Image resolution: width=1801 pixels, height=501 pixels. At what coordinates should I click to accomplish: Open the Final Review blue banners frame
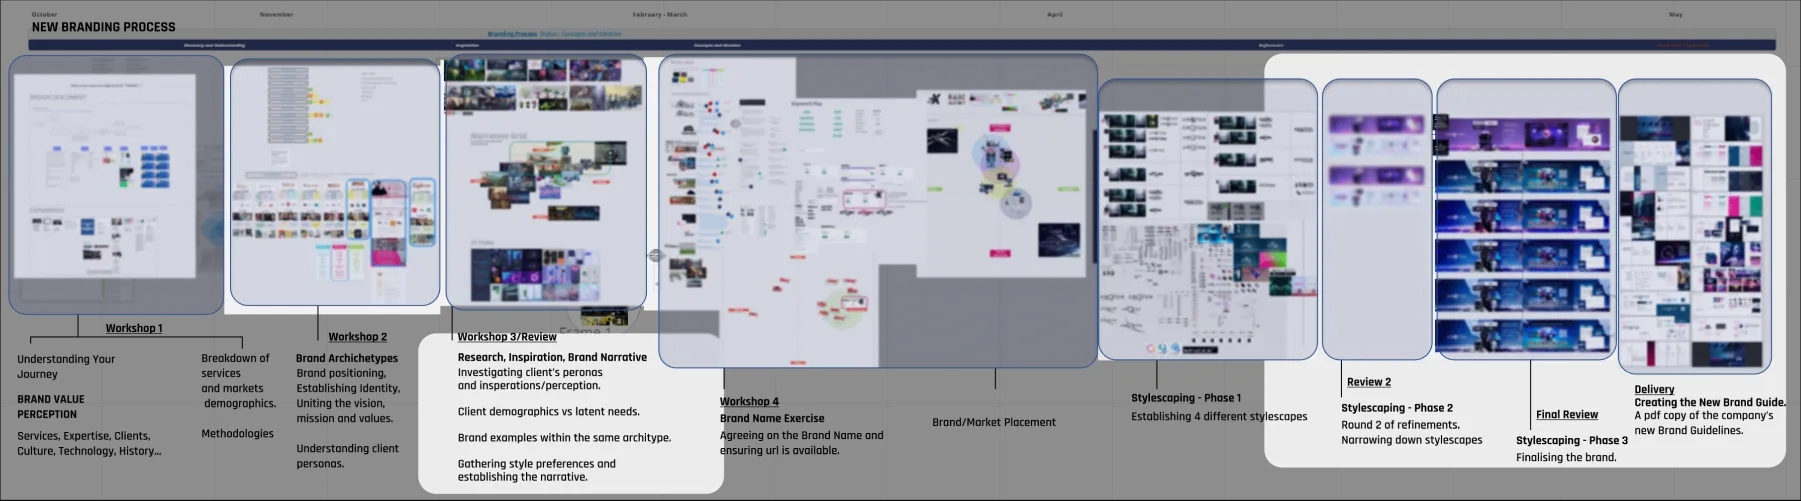click(1526, 219)
